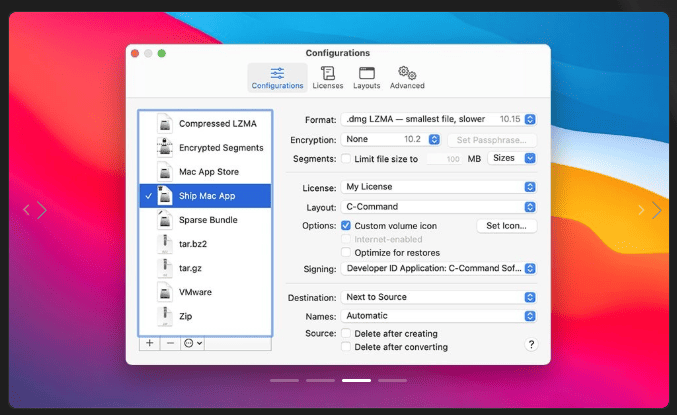Open the help question mark button
Image resolution: width=677 pixels, height=415 pixels.
[531, 344]
